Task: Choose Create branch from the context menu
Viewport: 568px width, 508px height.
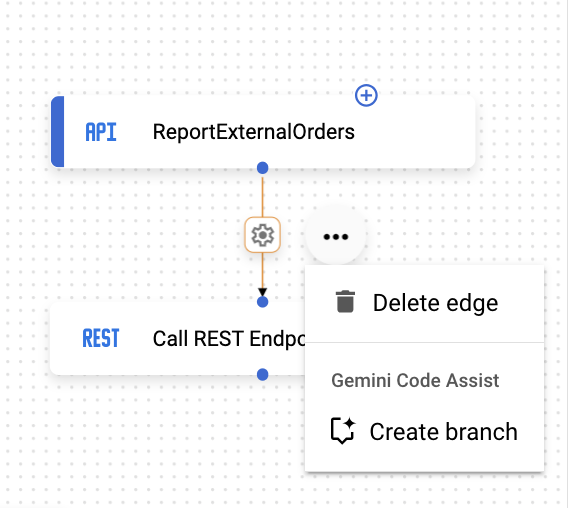Action: click(425, 432)
